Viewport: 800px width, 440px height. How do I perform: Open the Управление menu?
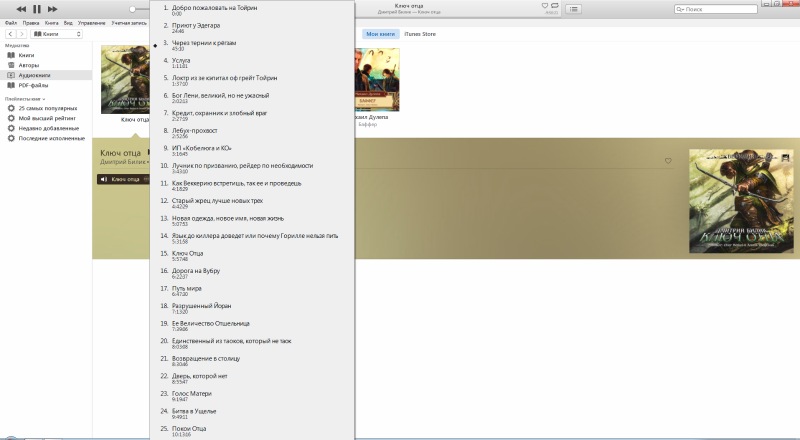click(x=92, y=21)
